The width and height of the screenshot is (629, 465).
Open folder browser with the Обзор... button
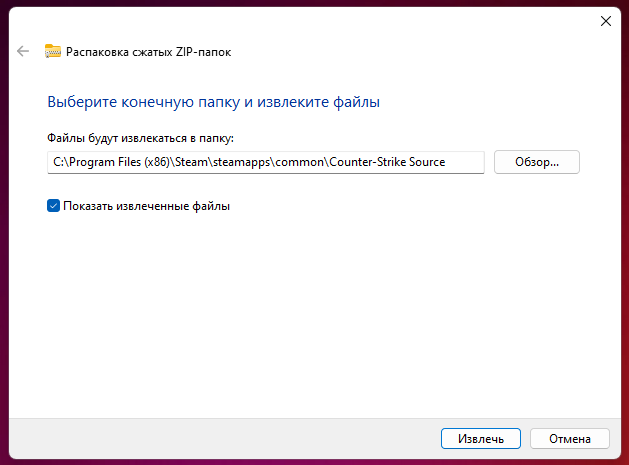tap(537, 162)
